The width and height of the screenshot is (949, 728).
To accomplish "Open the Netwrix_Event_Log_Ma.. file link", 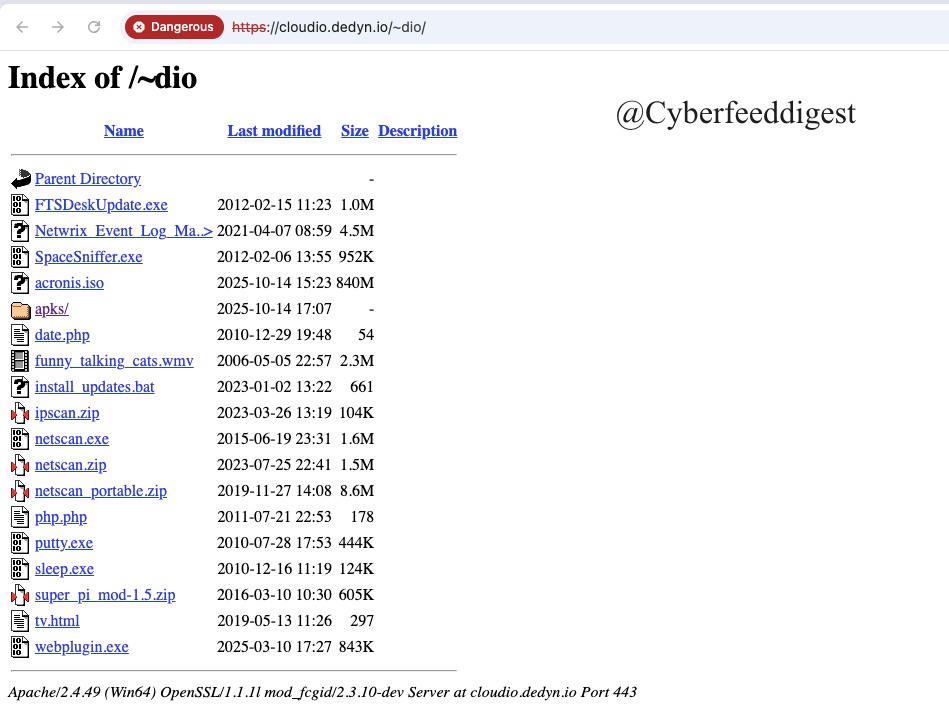I will [x=123, y=231].
